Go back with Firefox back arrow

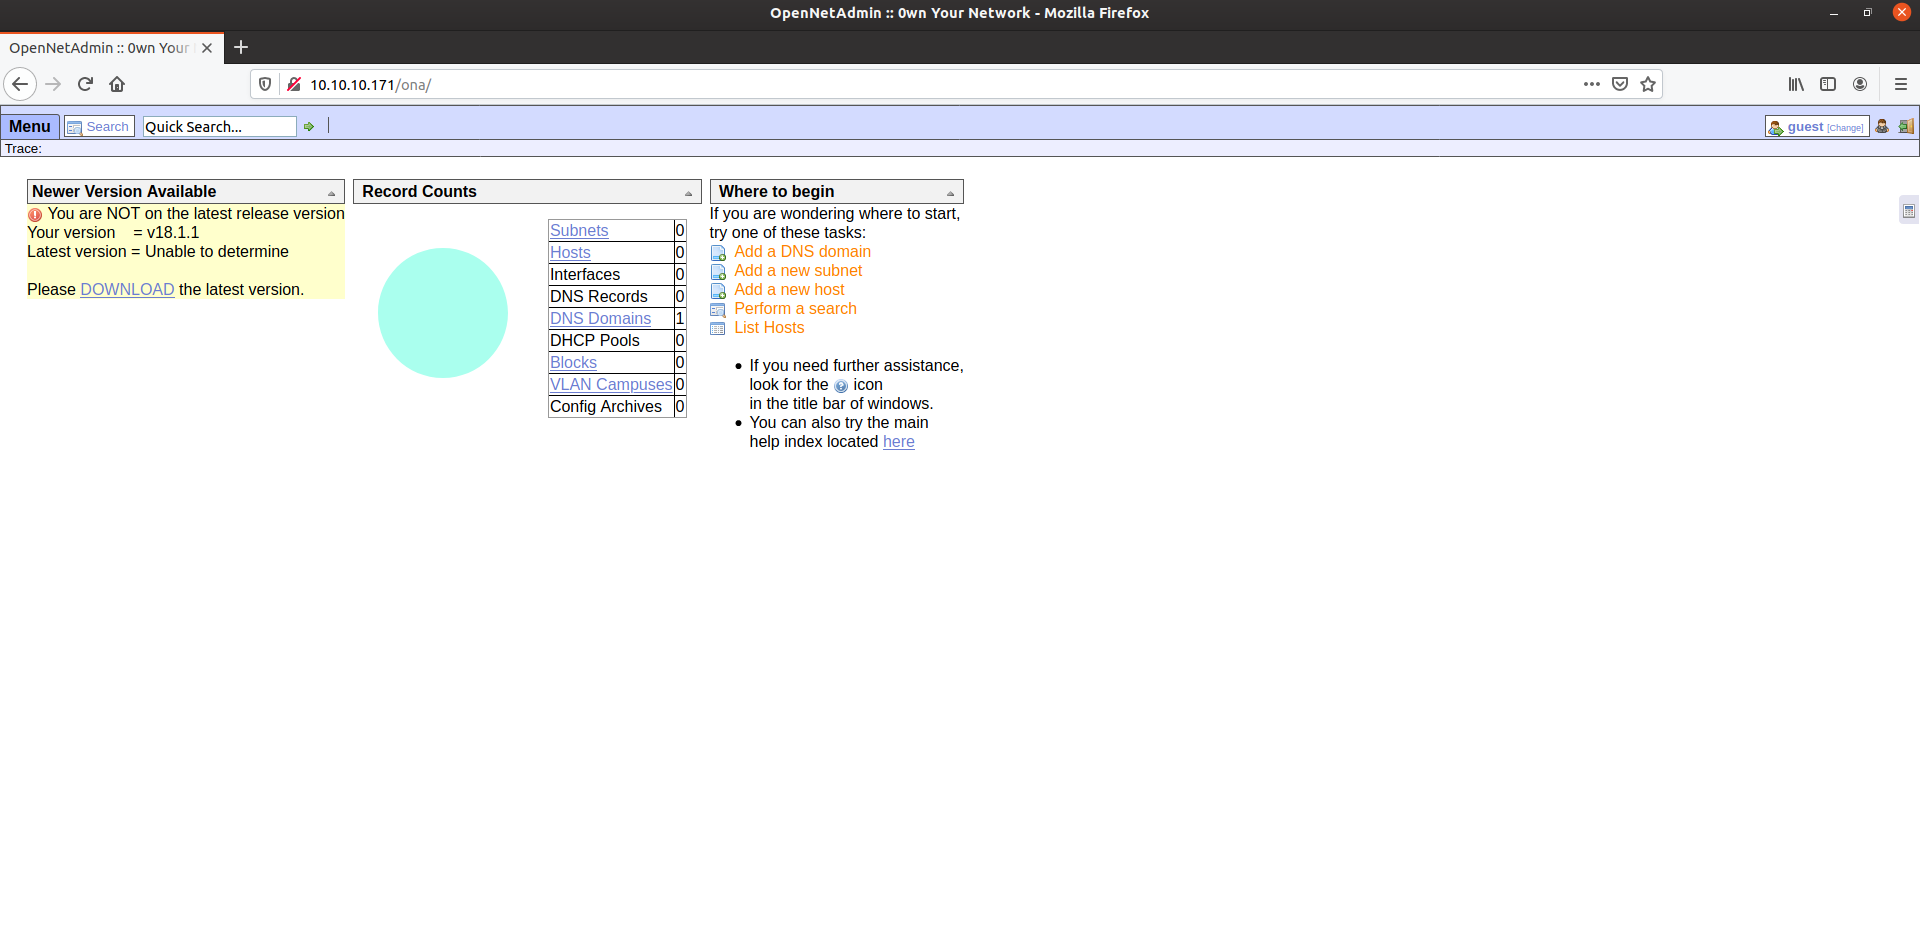20,84
